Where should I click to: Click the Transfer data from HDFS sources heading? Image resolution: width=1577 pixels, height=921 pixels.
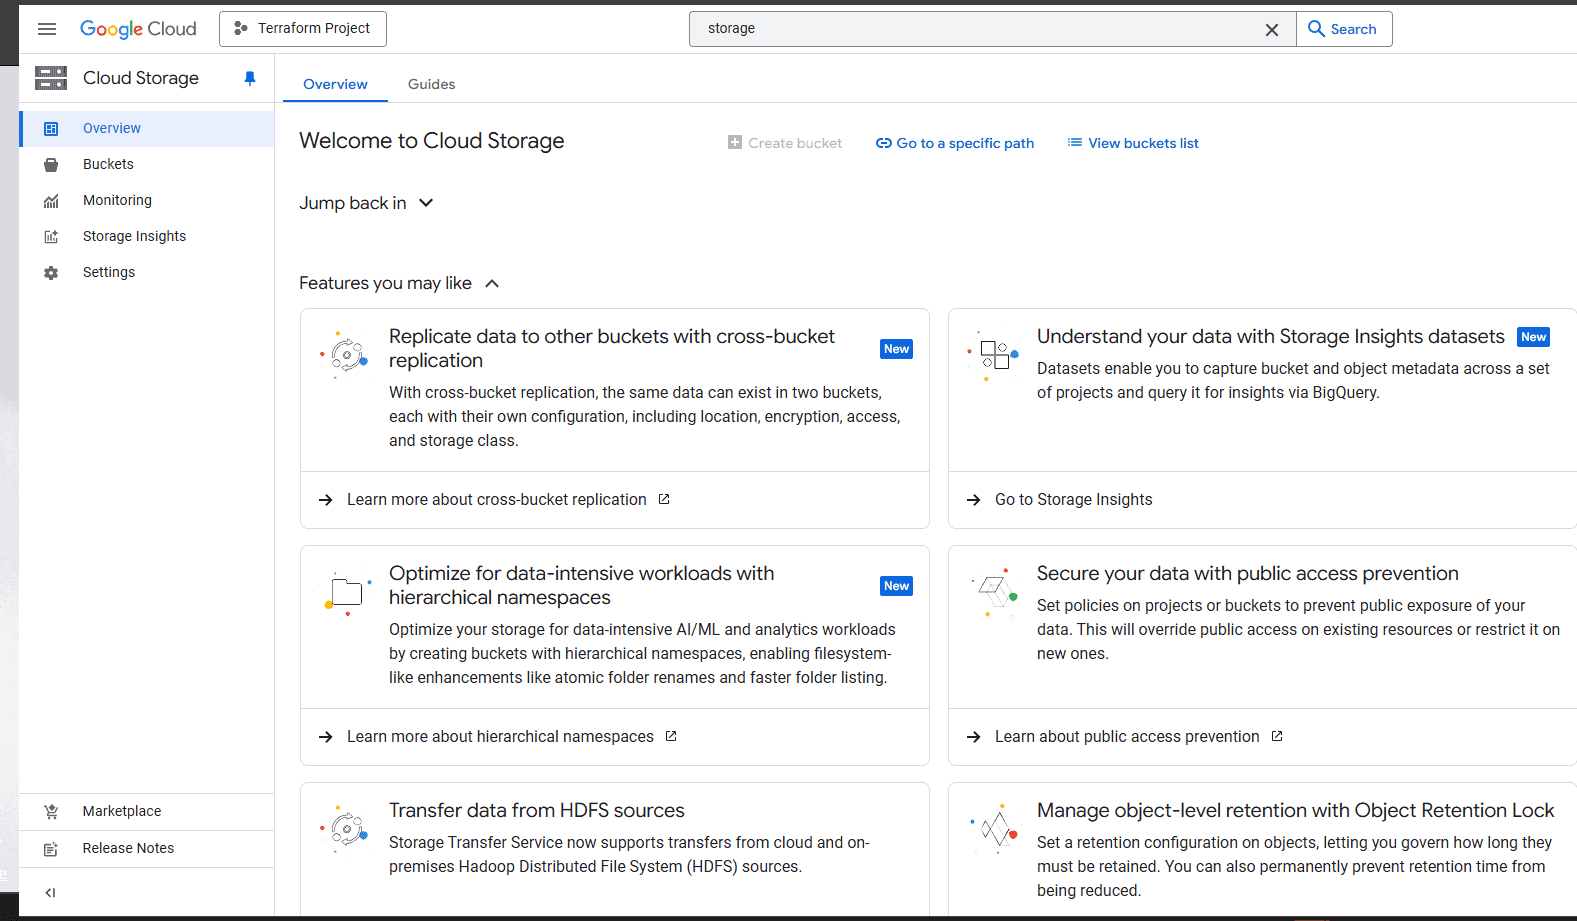pos(537,810)
